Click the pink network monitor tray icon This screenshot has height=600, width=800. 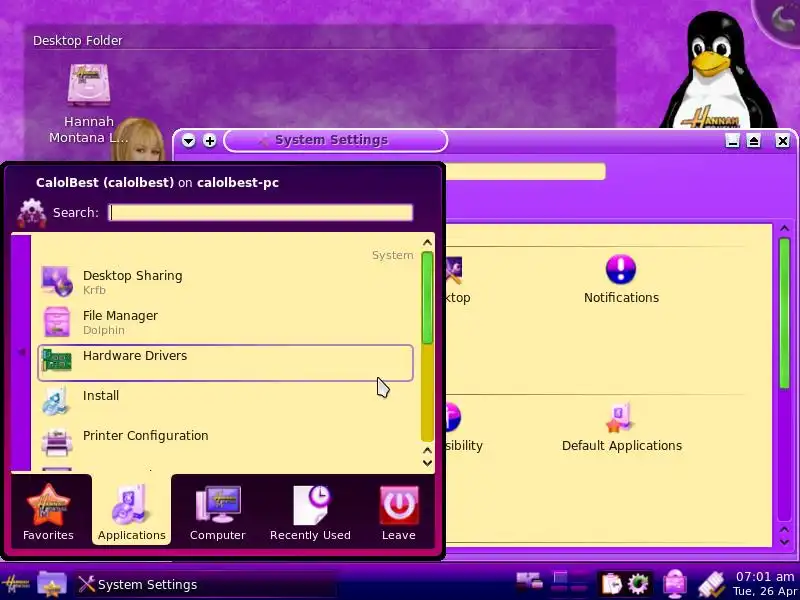674,584
